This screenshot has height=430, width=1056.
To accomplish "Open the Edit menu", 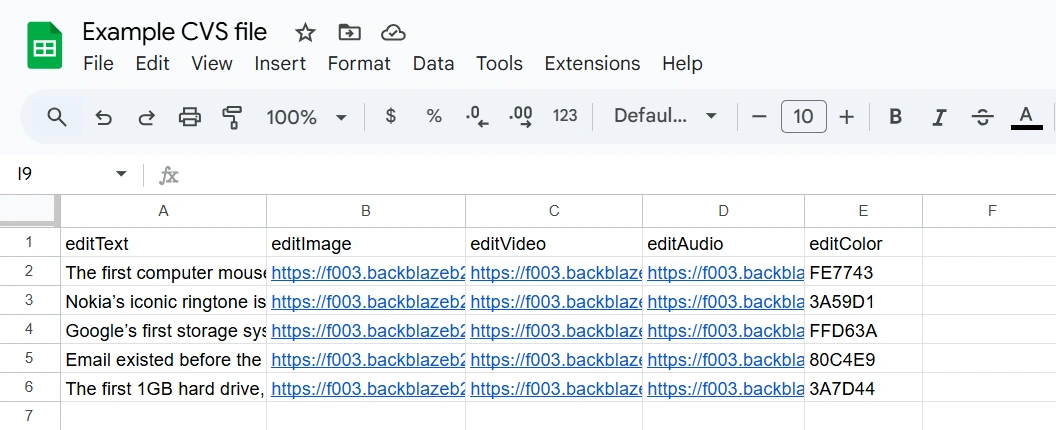I will click(x=152, y=63).
